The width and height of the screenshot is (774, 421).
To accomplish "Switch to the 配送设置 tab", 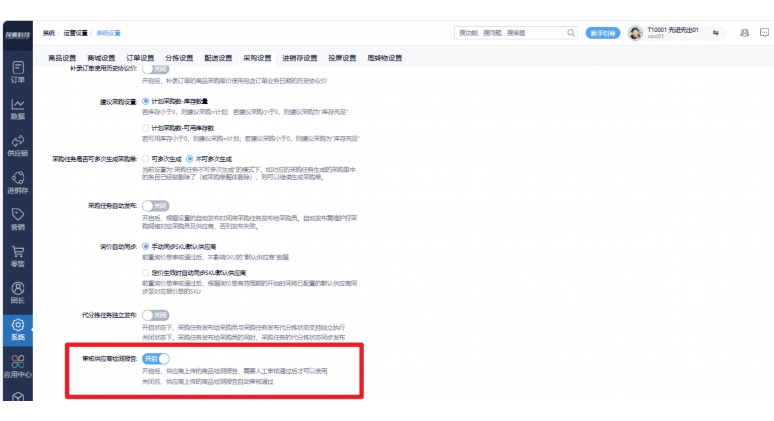I will (x=218, y=58).
